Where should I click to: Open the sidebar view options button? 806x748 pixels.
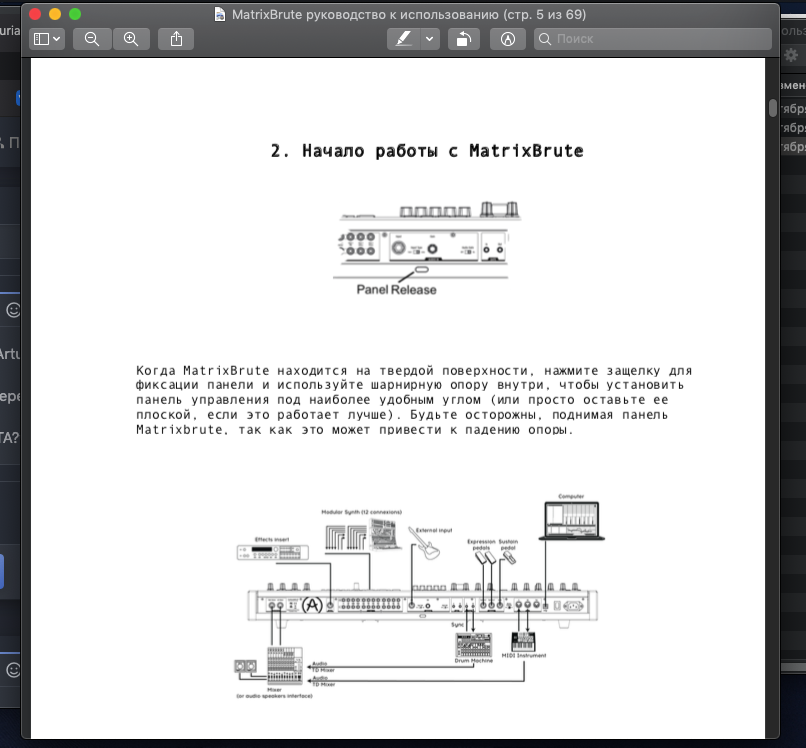tap(47, 39)
